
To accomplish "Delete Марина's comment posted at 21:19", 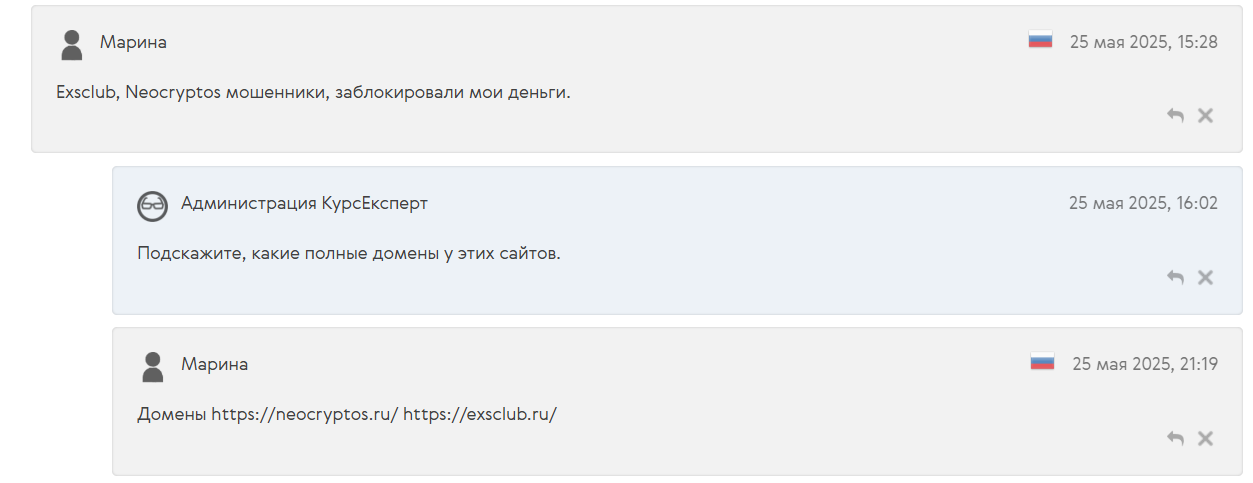I will click(x=1205, y=438).
